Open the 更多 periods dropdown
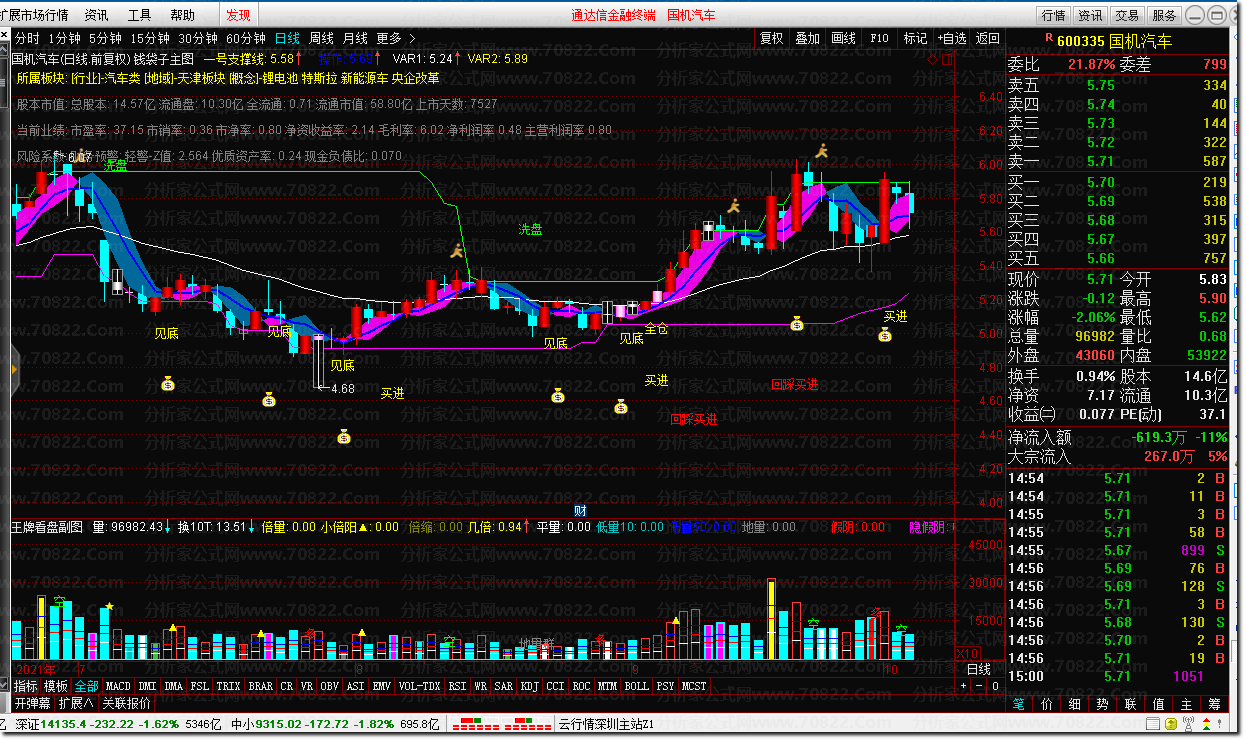Screen dimensions: 1246x740 click(396, 39)
